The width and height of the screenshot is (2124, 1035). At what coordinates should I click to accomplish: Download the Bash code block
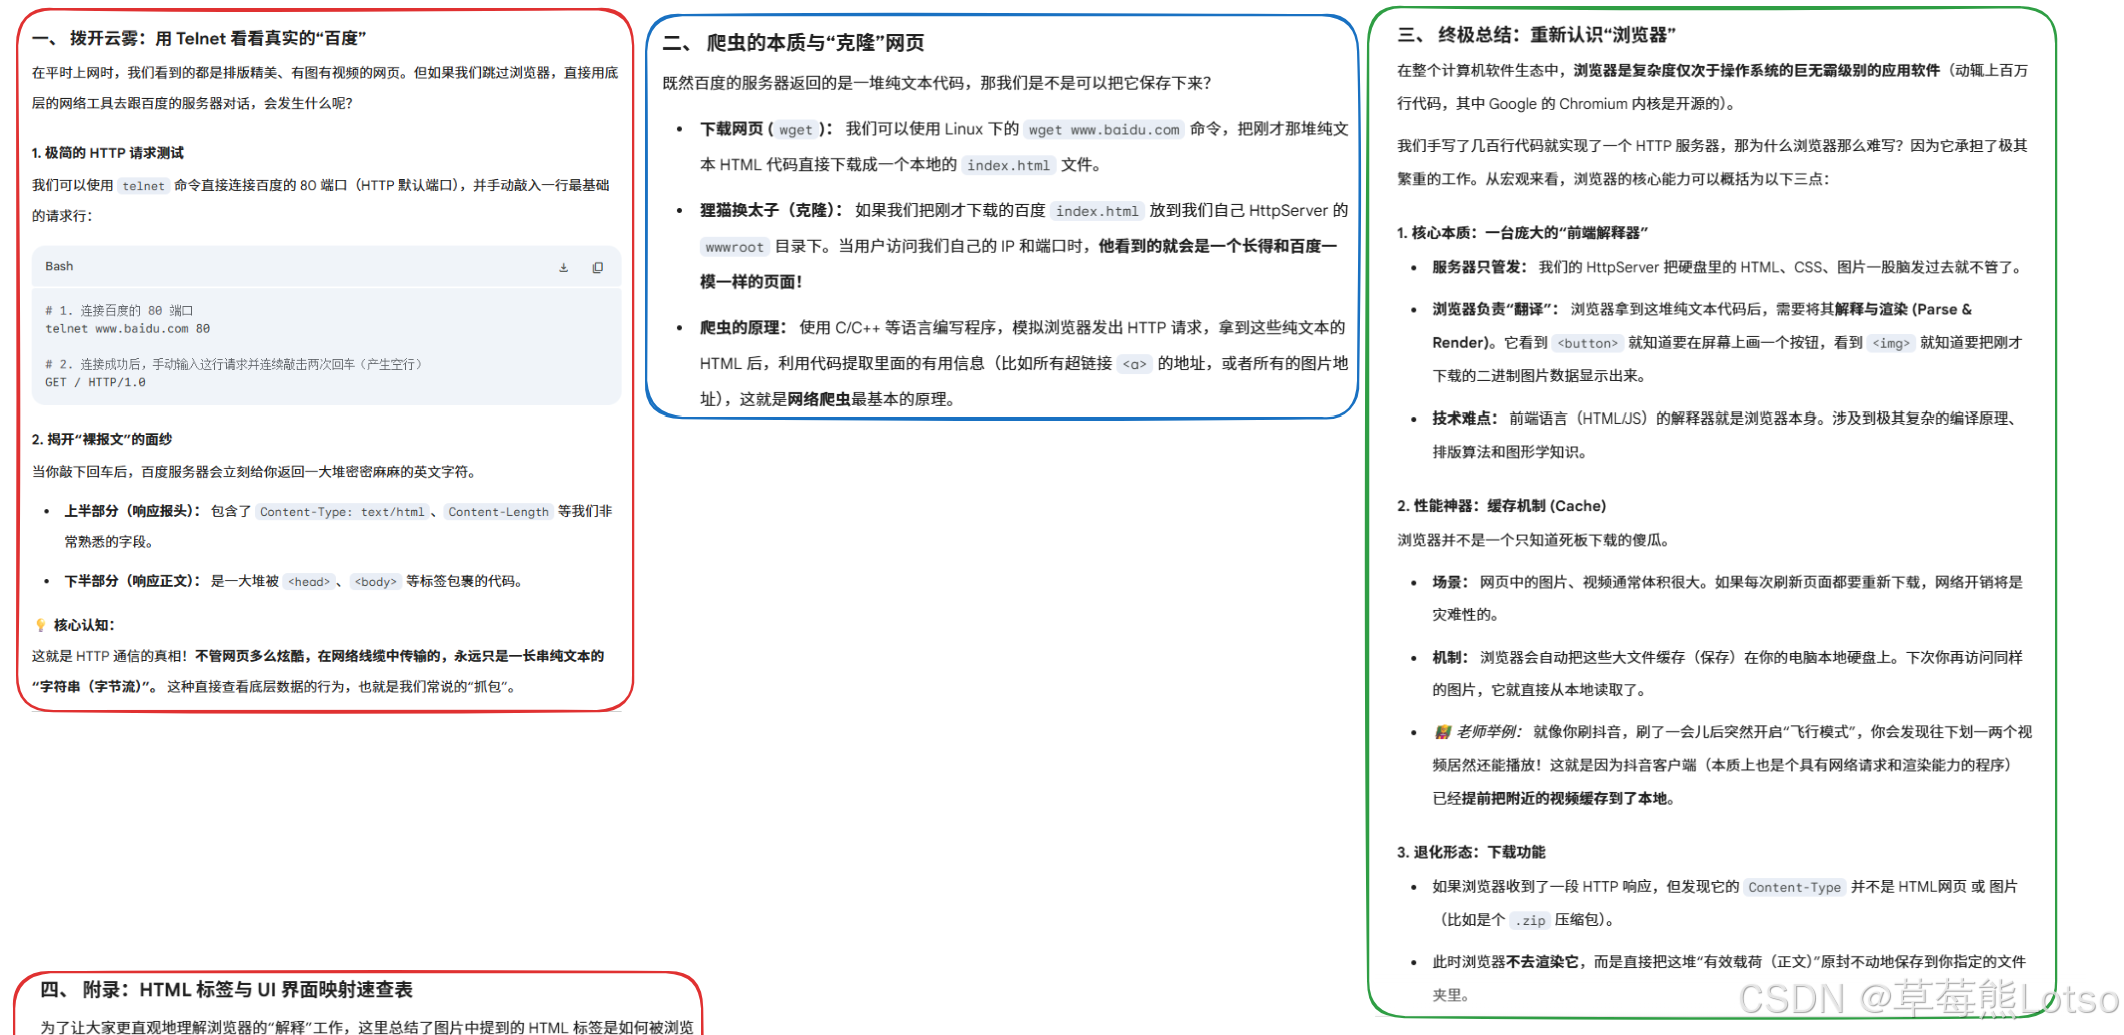coord(564,267)
